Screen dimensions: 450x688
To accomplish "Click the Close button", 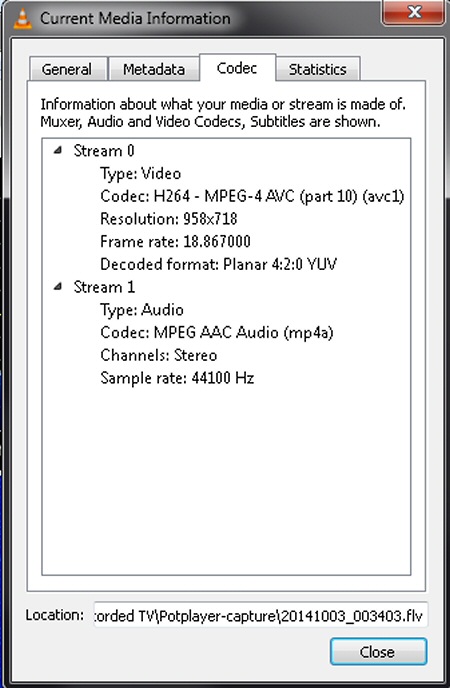I will click(x=378, y=652).
